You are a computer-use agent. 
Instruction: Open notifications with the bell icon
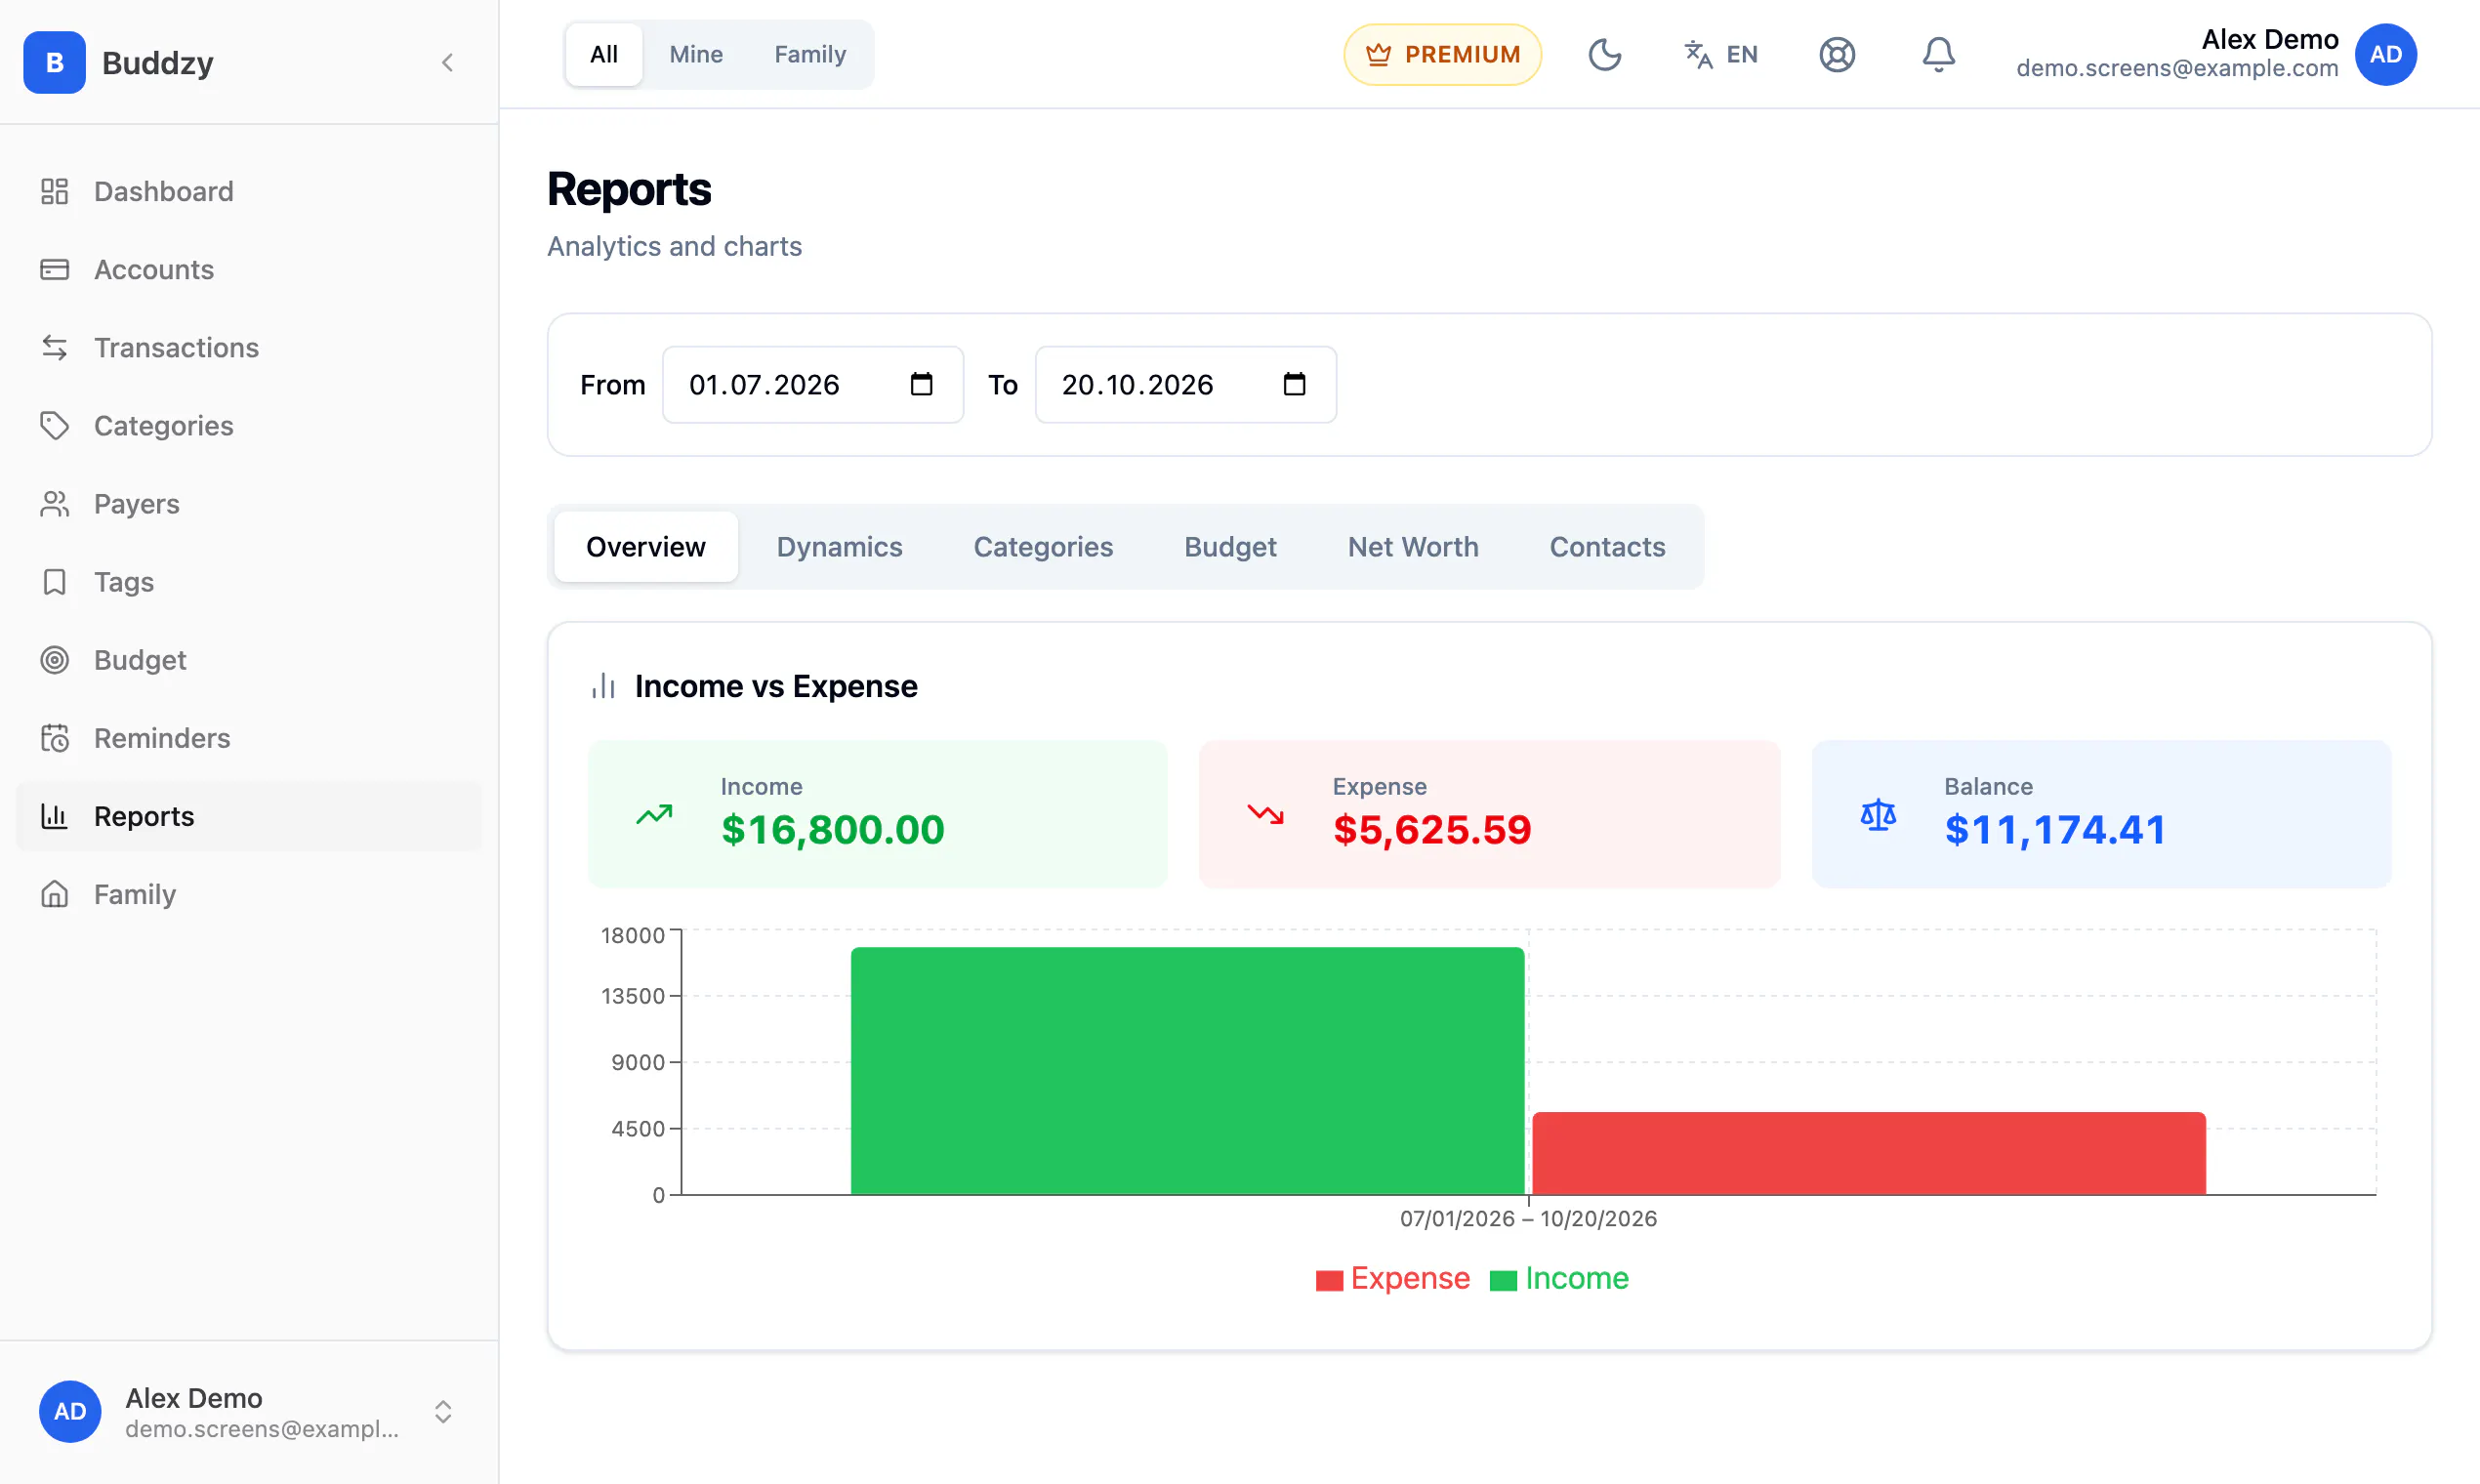tap(1938, 54)
